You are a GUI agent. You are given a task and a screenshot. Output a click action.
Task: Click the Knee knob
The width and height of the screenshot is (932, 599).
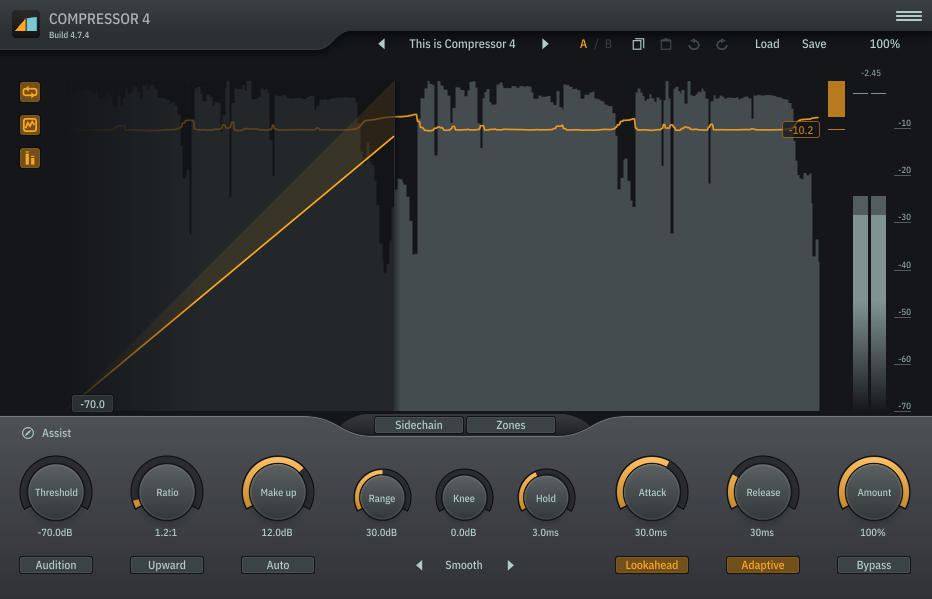click(464, 498)
